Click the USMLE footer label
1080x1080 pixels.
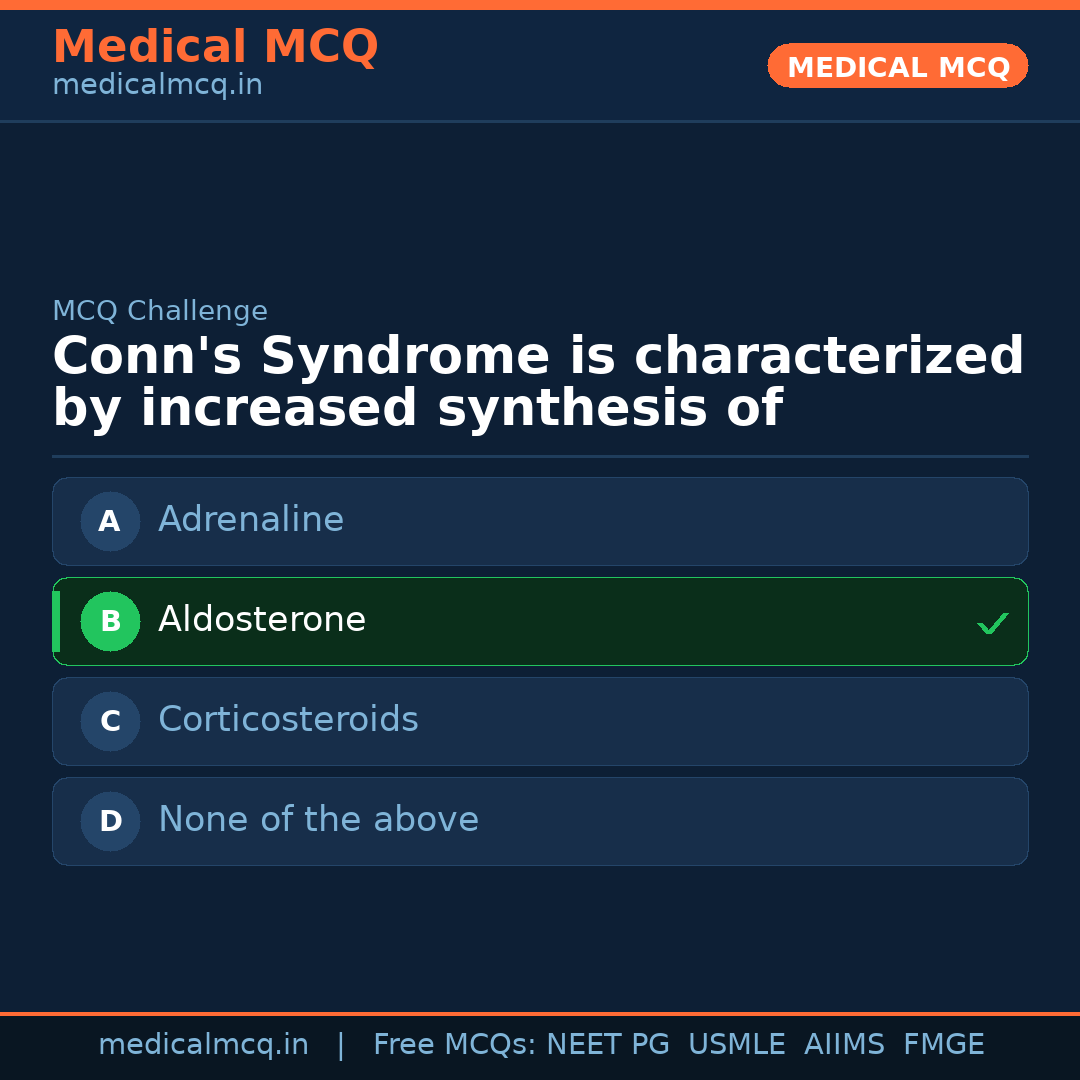(x=737, y=1044)
